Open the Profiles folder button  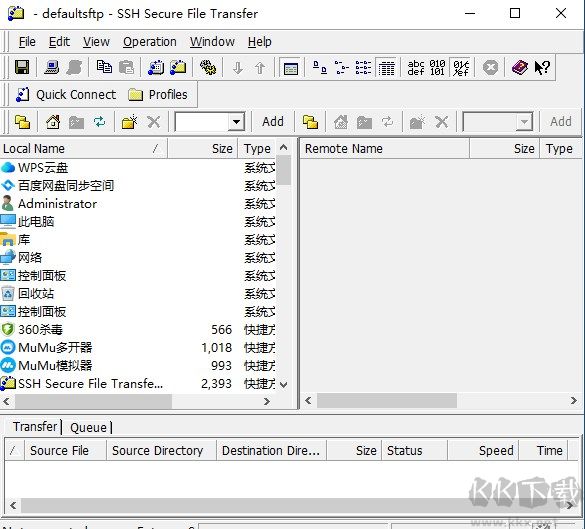pos(157,94)
